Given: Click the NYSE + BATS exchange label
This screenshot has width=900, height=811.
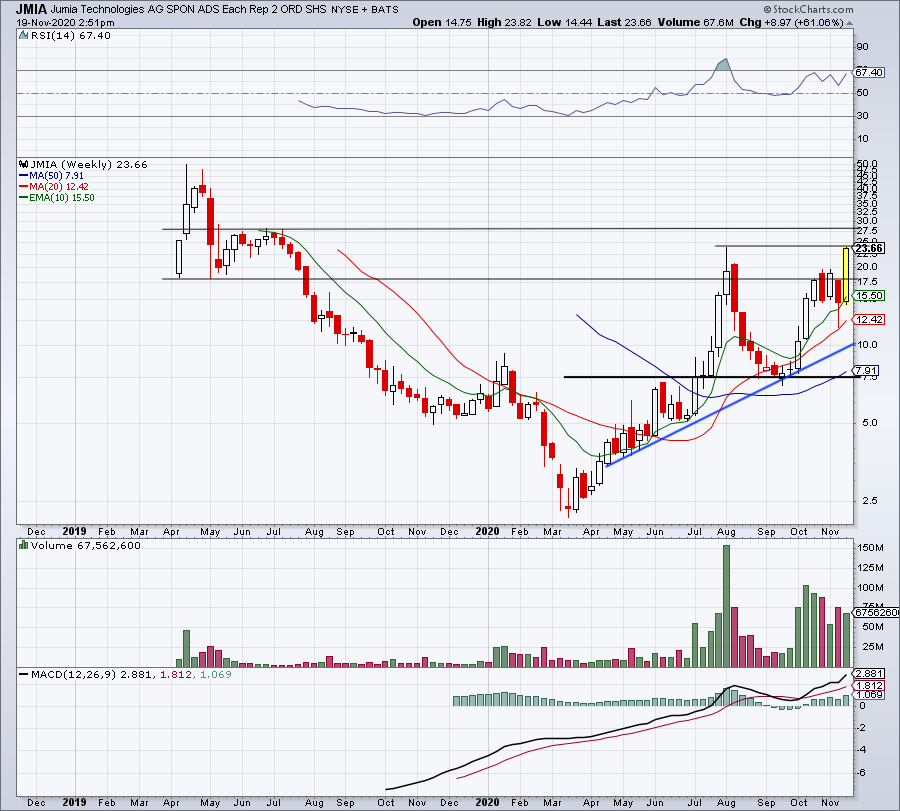Looking at the screenshot, I should click(365, 10).
